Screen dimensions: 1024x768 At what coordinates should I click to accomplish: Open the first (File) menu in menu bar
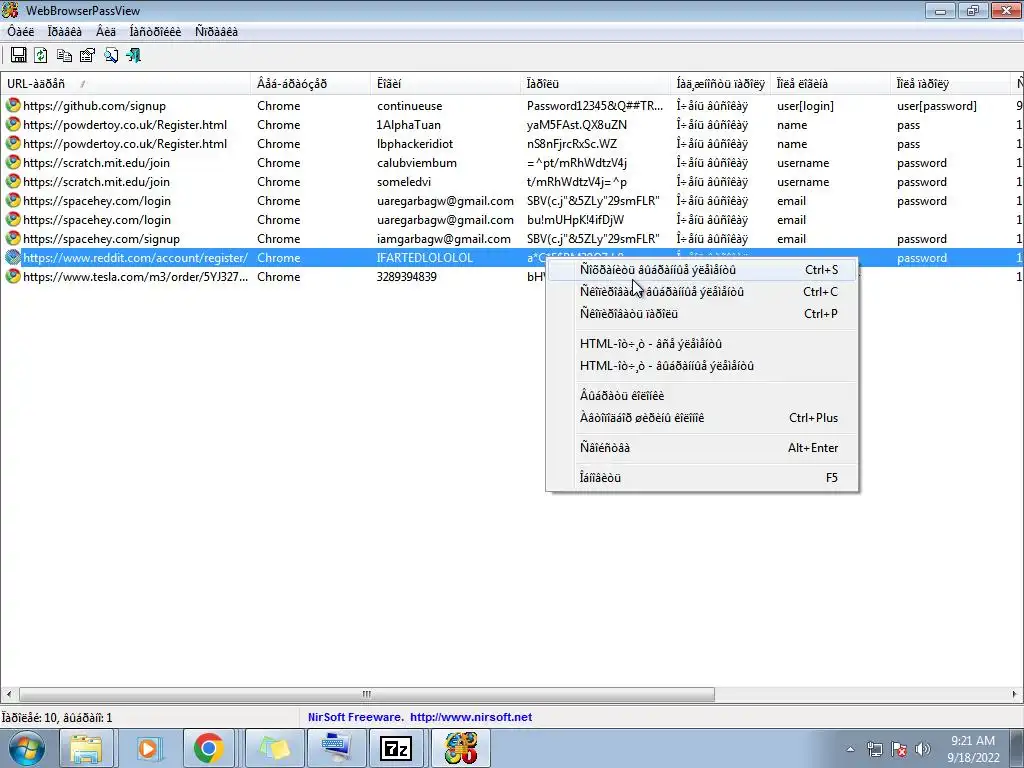[20, 31]
